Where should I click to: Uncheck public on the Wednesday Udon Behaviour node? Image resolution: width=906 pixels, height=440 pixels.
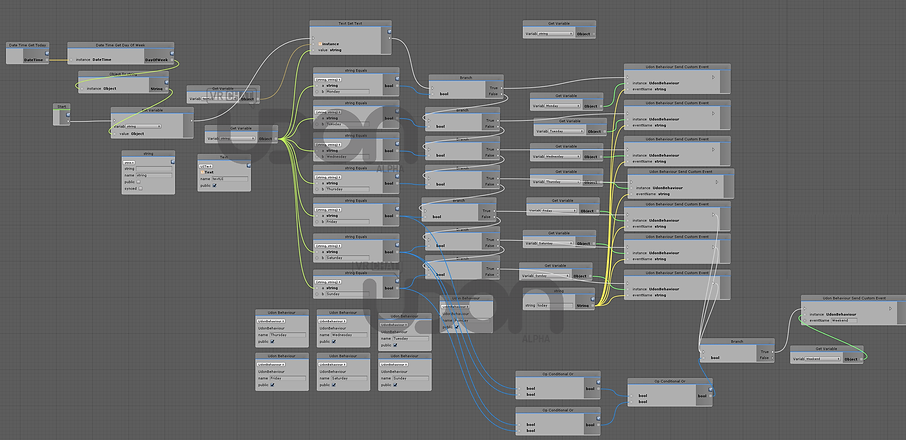(333, 341)
